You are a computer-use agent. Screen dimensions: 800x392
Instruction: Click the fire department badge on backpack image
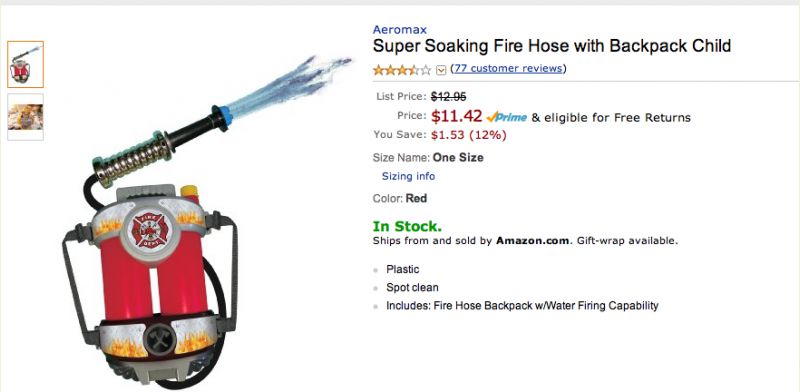[x=149, y=231]
